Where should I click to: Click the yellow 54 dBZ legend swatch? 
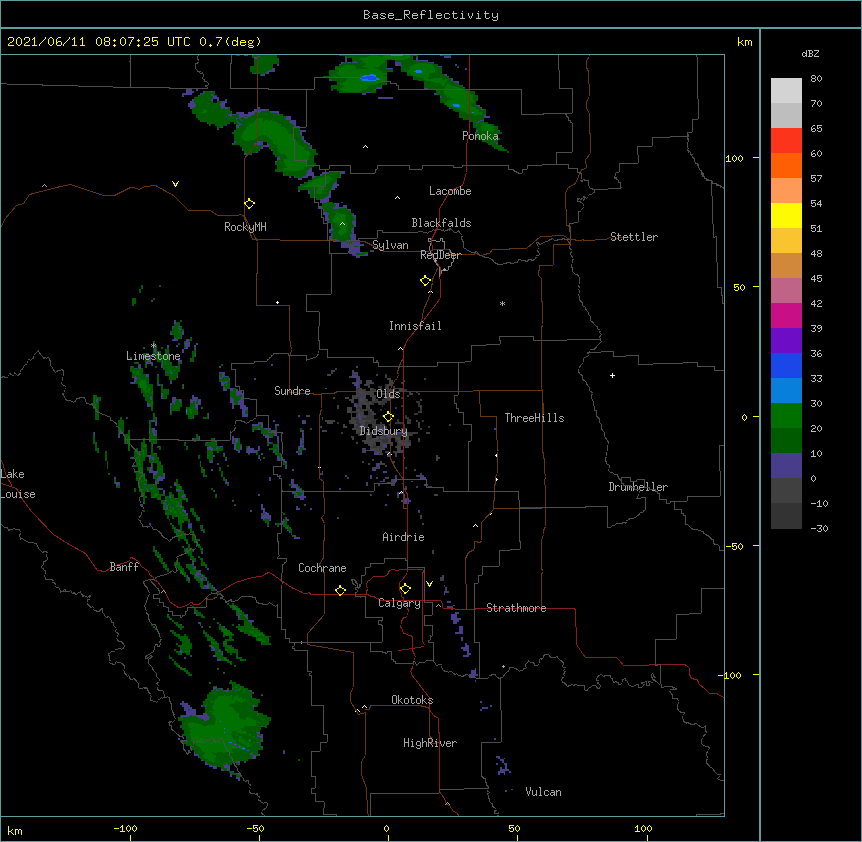click(786, 215)
